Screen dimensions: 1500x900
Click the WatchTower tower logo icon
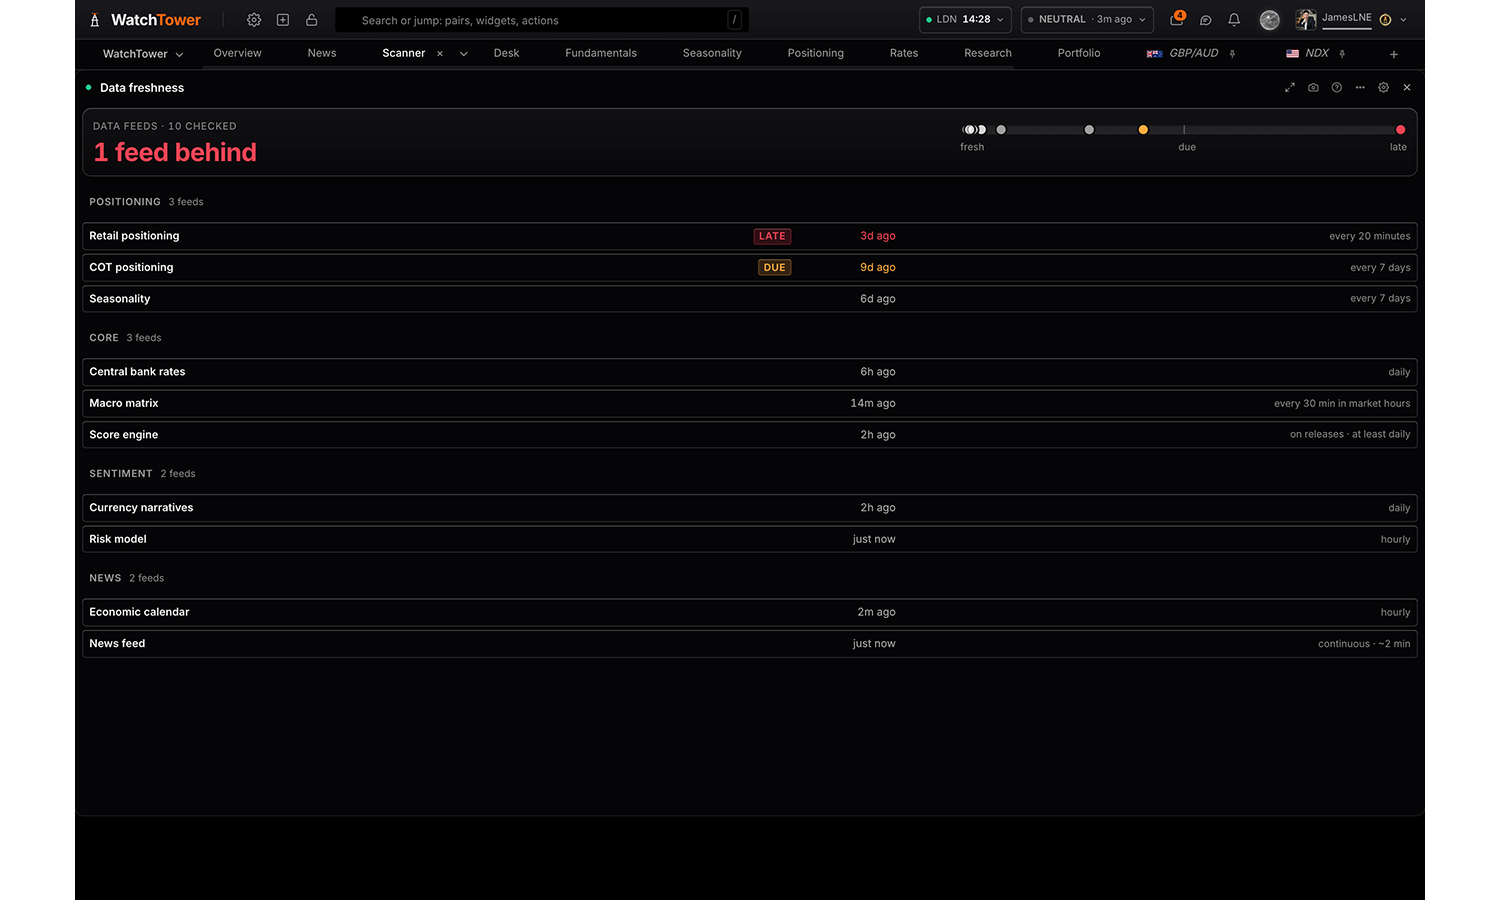[95, 20]
